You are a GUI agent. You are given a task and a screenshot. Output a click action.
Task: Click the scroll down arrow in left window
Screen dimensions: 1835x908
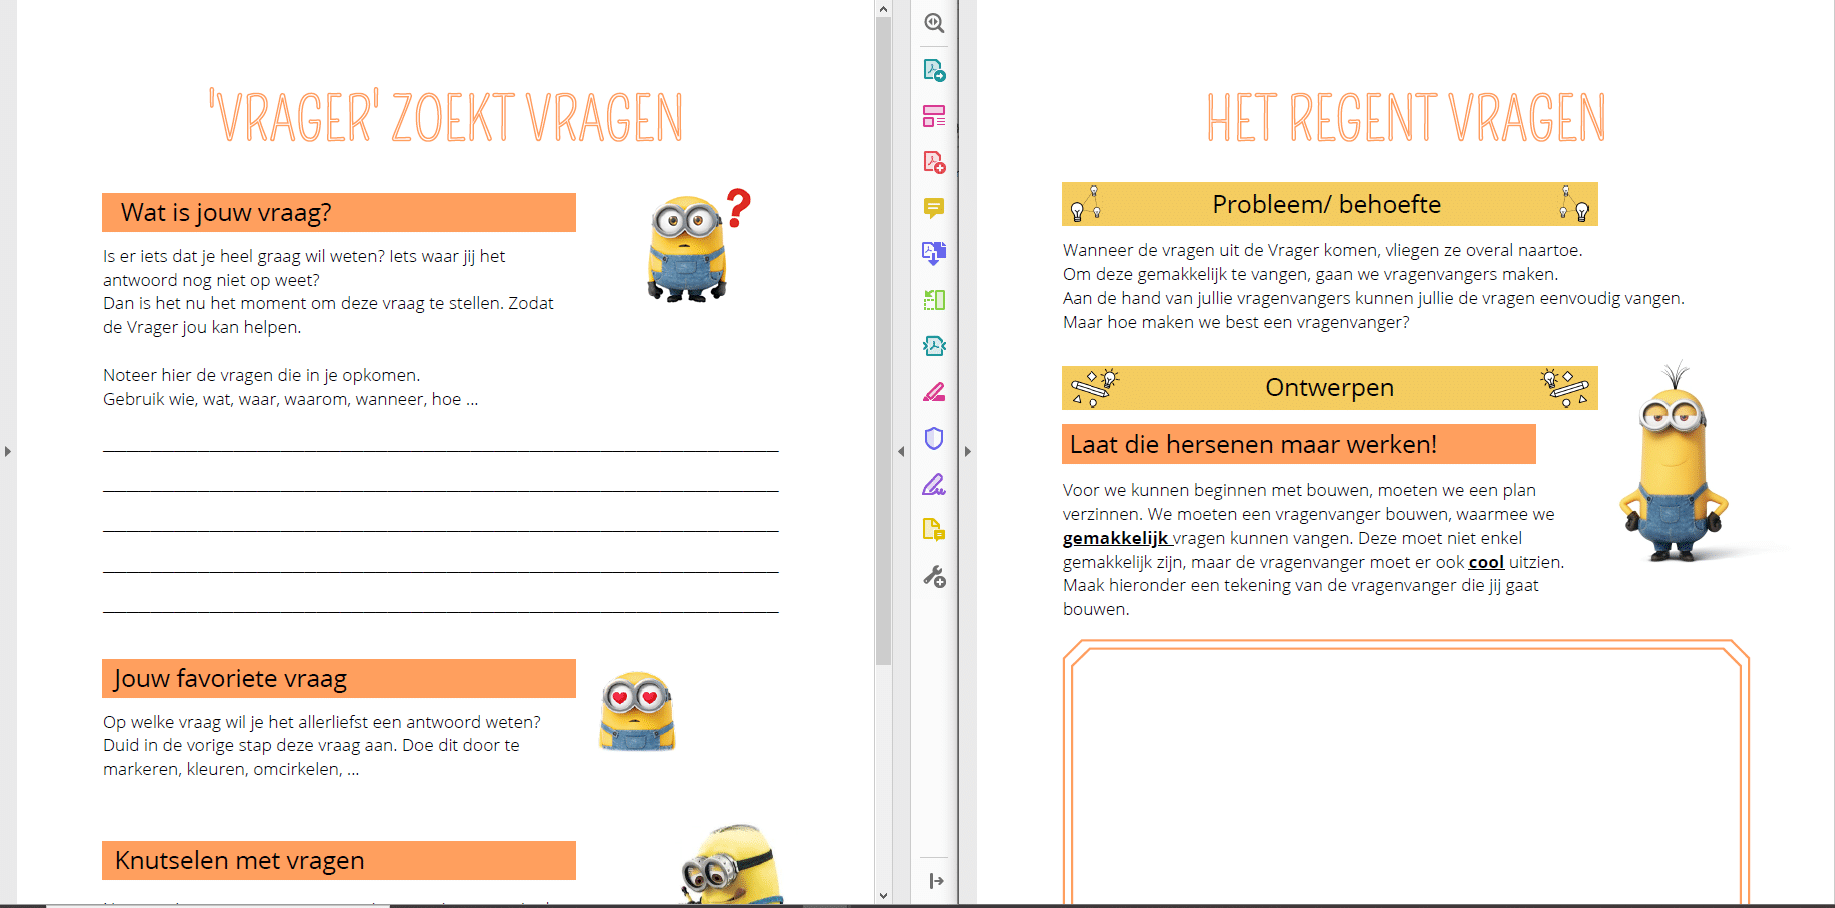(x=883, y=896)
